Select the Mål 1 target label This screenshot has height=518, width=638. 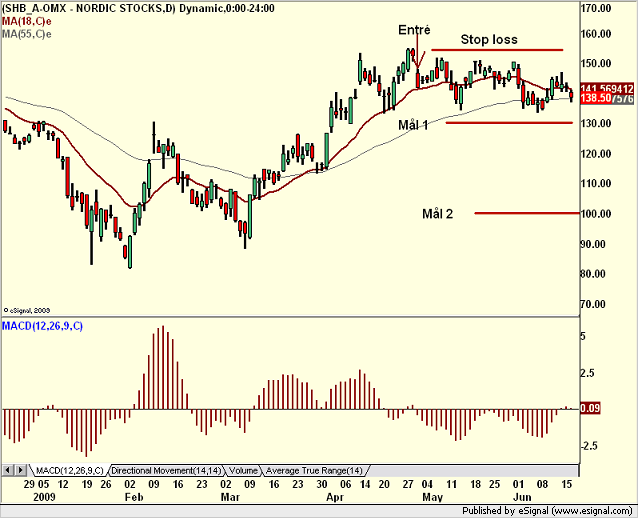tap(413, 125)
